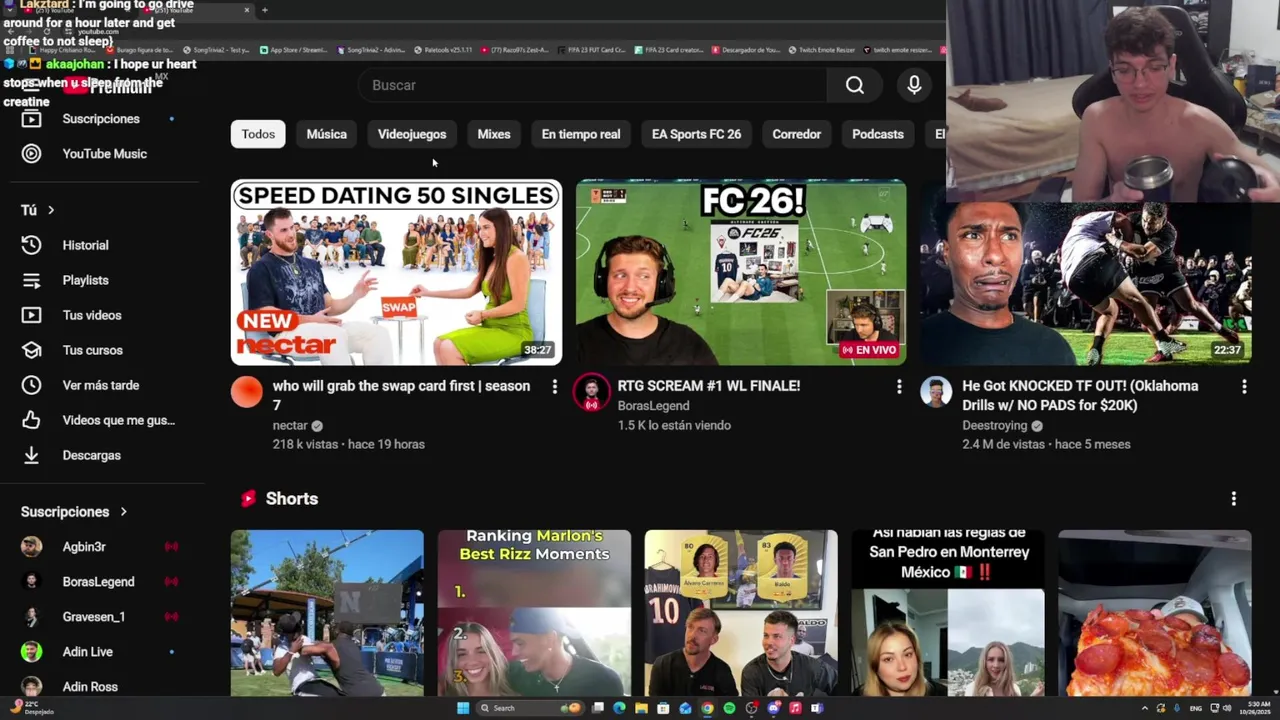
Task: Click the Windows taskbar search box
Action: tap(529, 708)
